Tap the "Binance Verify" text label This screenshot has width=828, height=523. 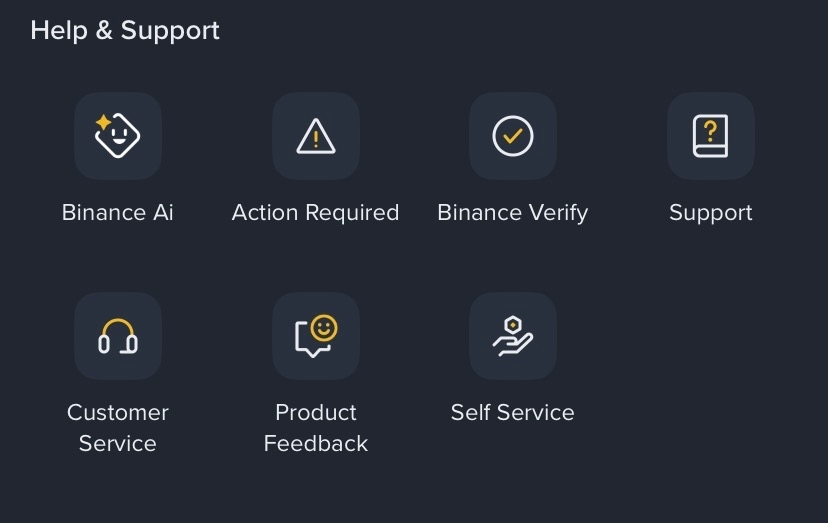[513, 213]
